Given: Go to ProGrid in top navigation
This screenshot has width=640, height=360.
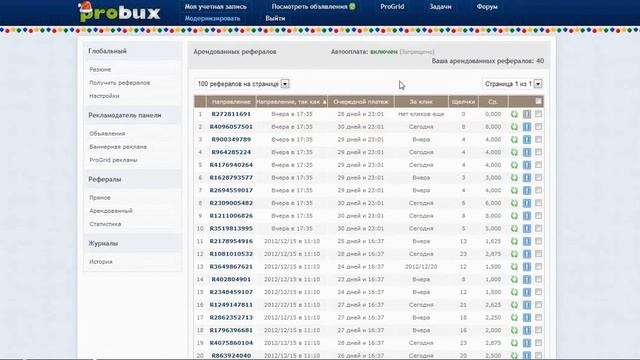Looking at the screenshot, I should tap(392, 7).
